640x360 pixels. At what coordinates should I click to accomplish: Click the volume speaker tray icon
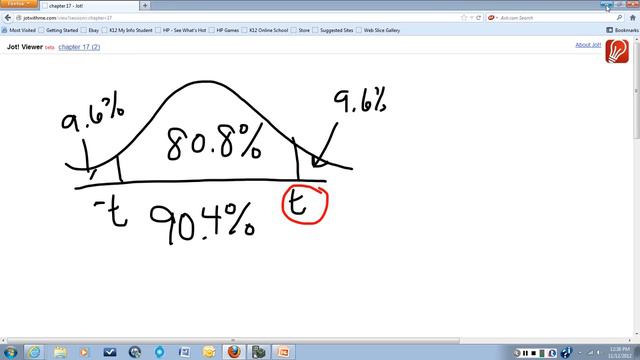599,353
